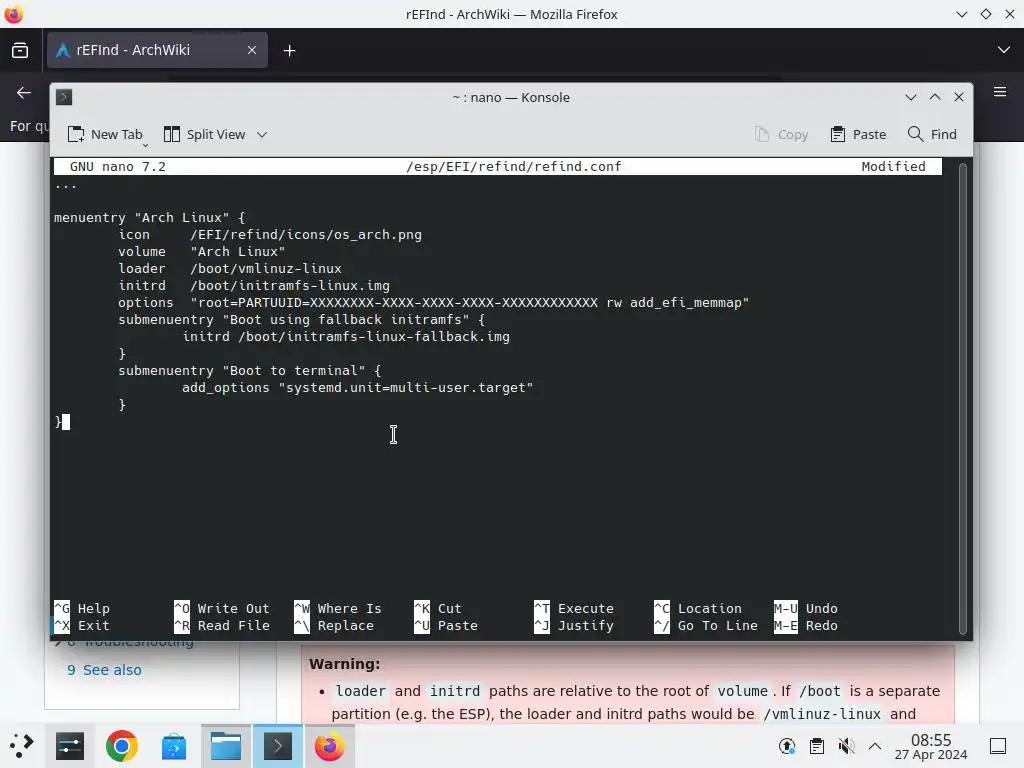The width and height of the screenshot is (1024, 768).
Task: Open the KDE application launcher
Action: coord(22,746)
